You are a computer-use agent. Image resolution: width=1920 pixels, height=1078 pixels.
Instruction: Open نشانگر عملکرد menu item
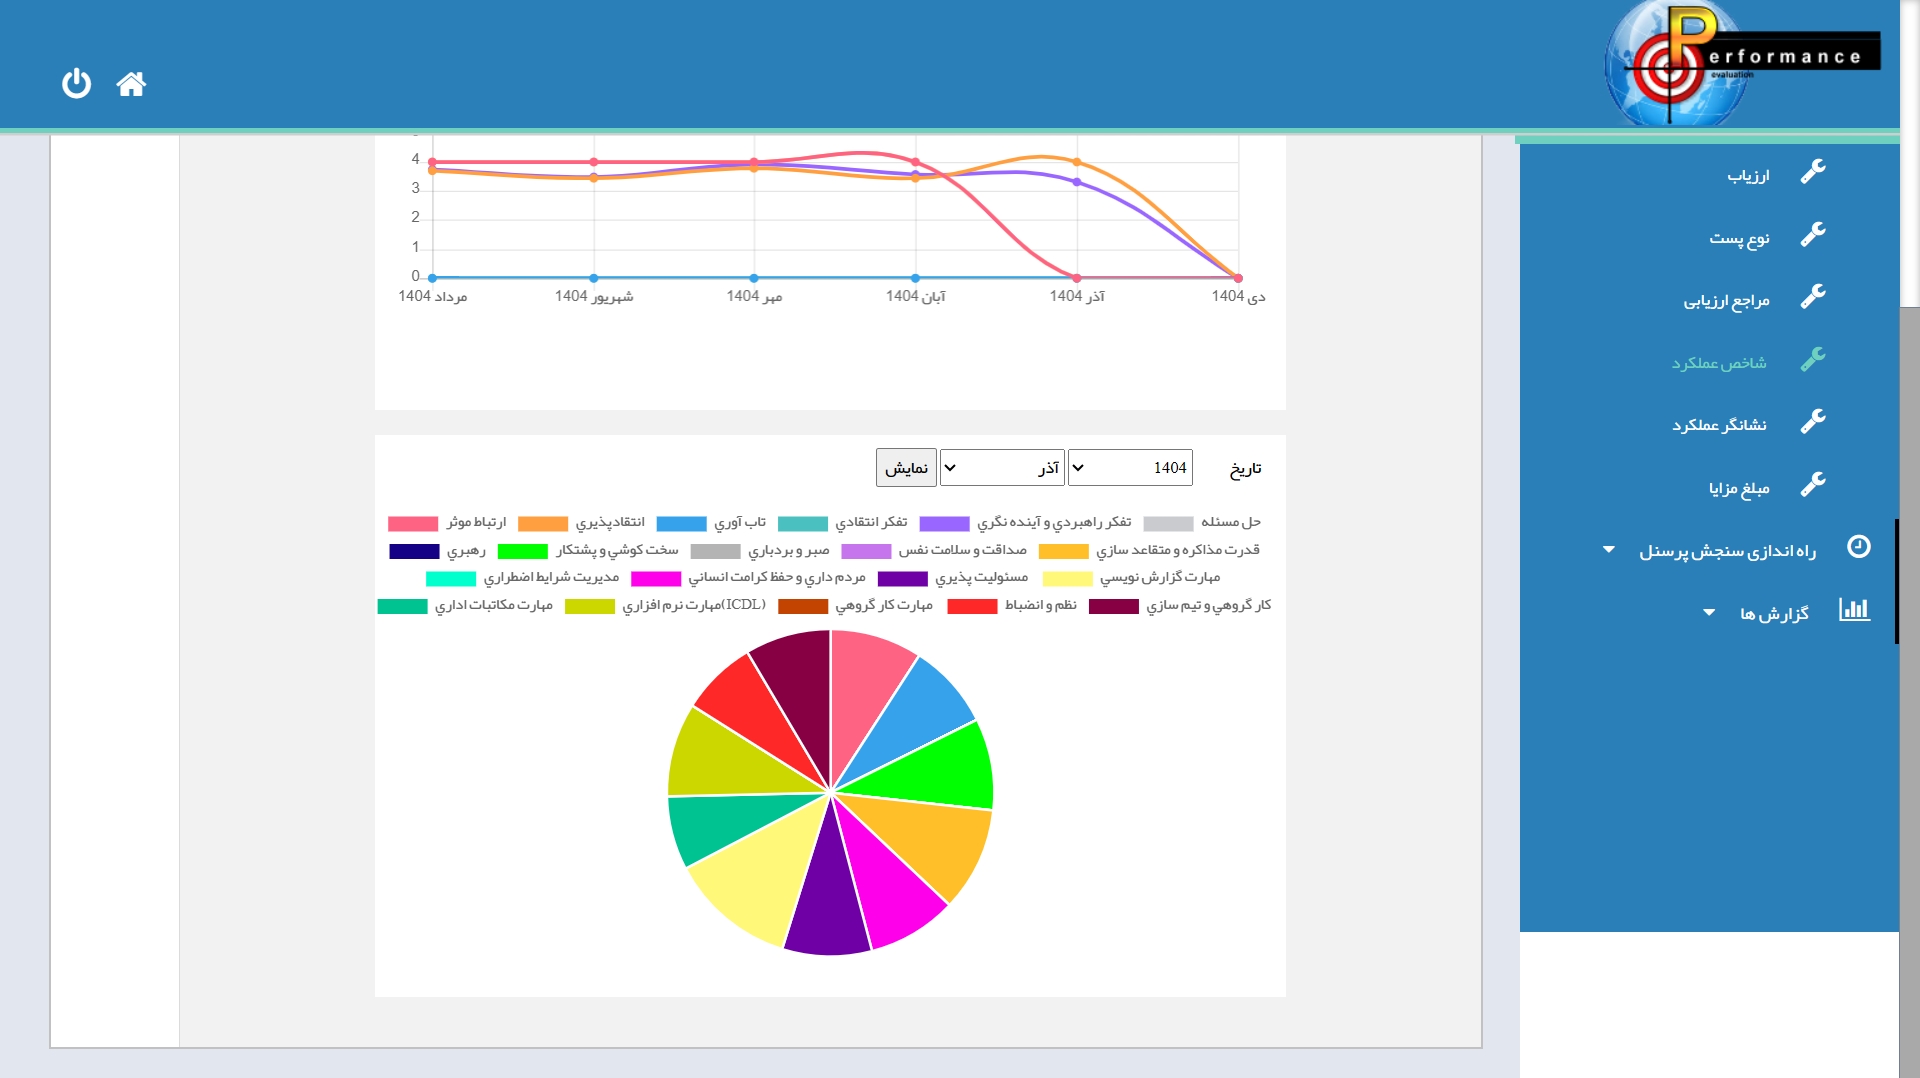pyautogui.click(x=1718, y=425)
